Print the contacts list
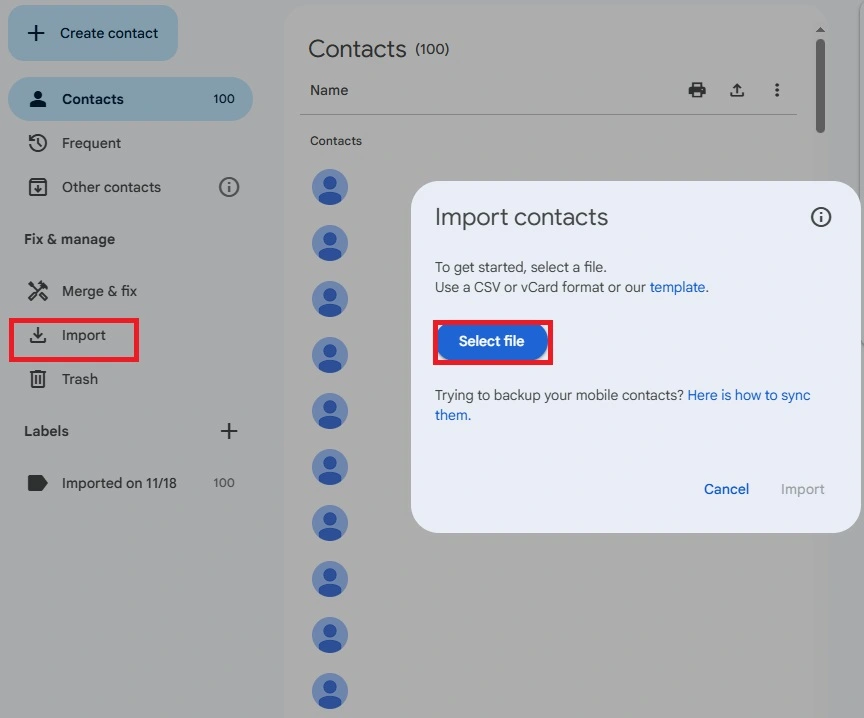 coord(697,90)
